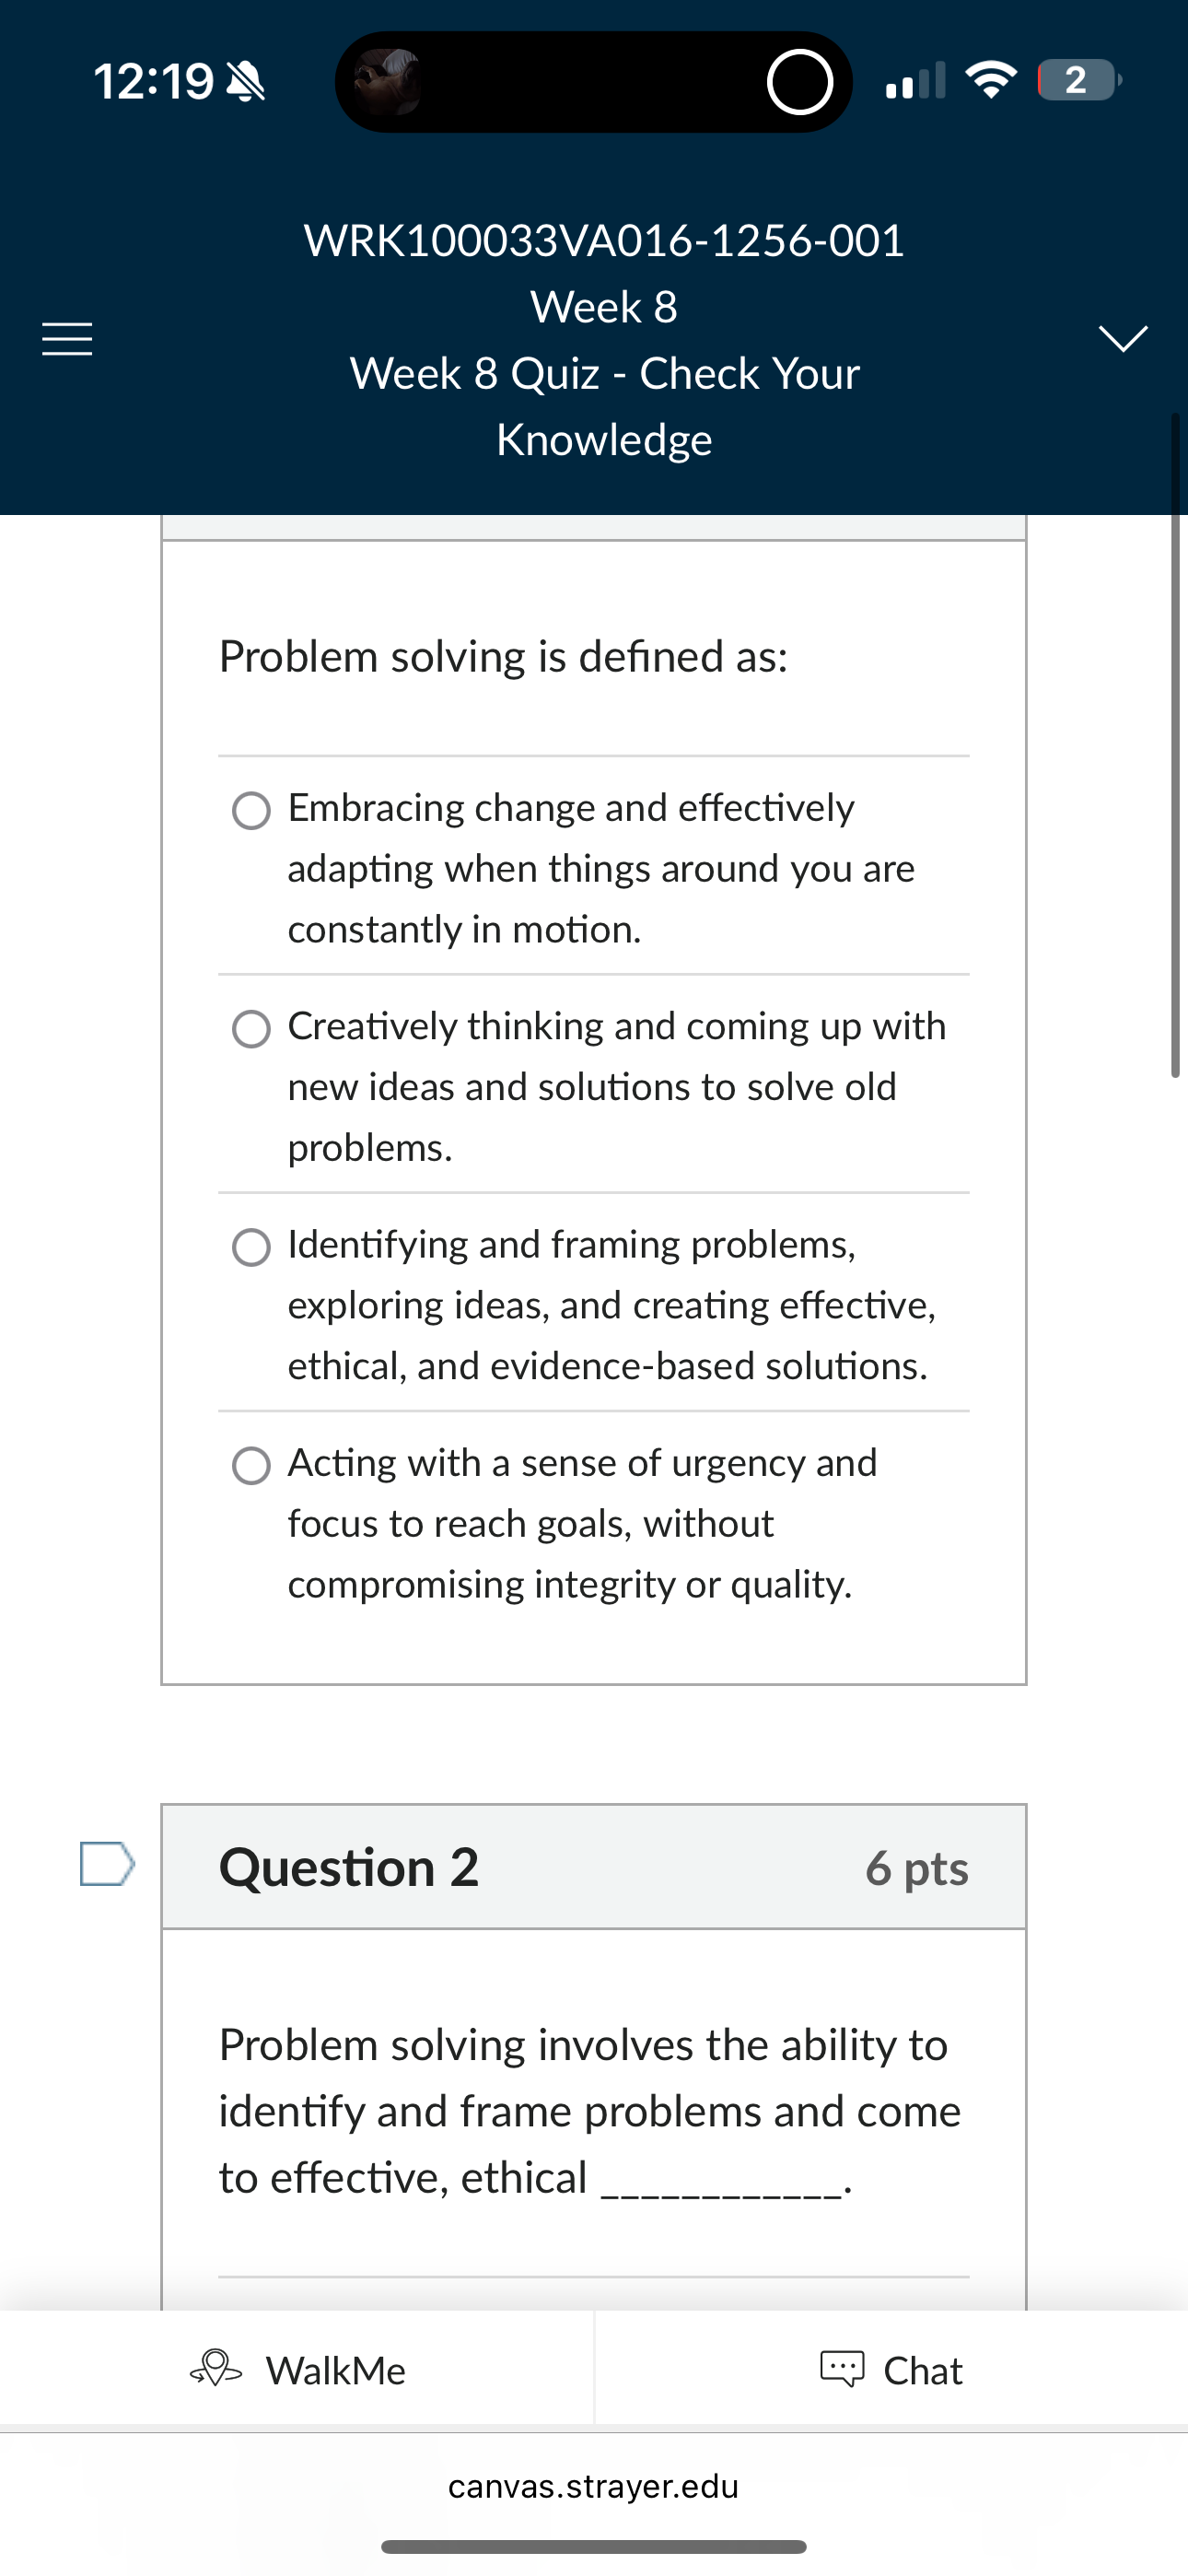Flag Question 2 for review
Image resolution: width=1188 pixels, height=2576 pixels.
coord(107,1863)
